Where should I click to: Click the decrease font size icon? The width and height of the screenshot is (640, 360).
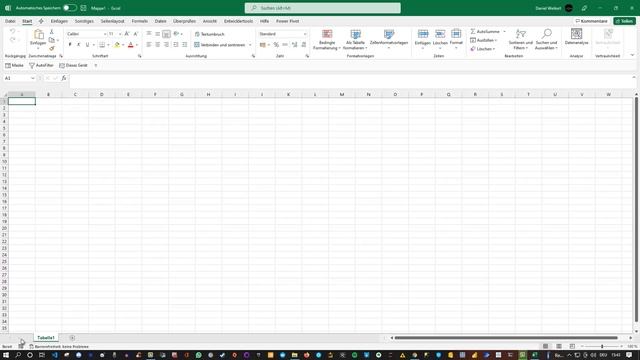point(136,34)
